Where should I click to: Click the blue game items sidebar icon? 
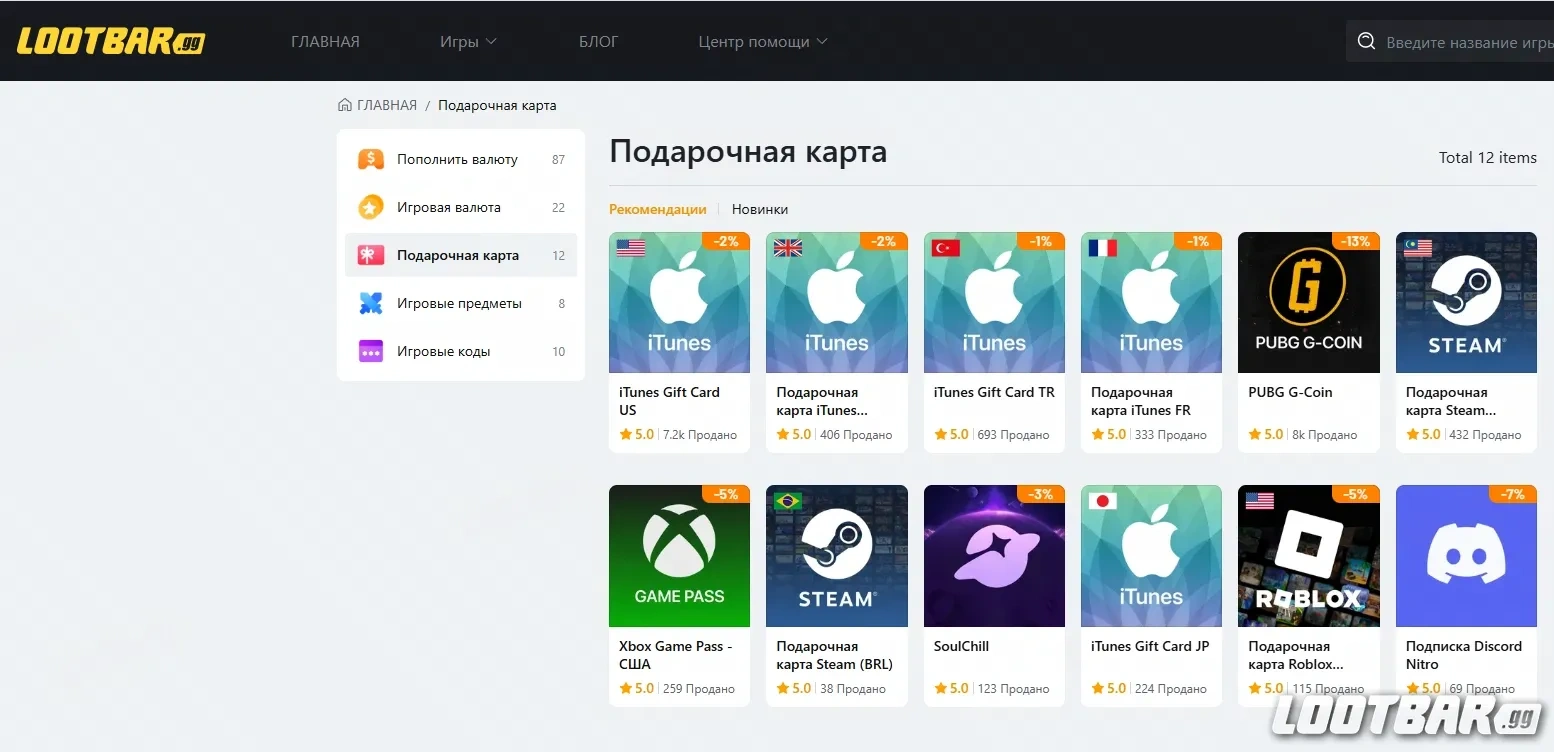(371, 303)
